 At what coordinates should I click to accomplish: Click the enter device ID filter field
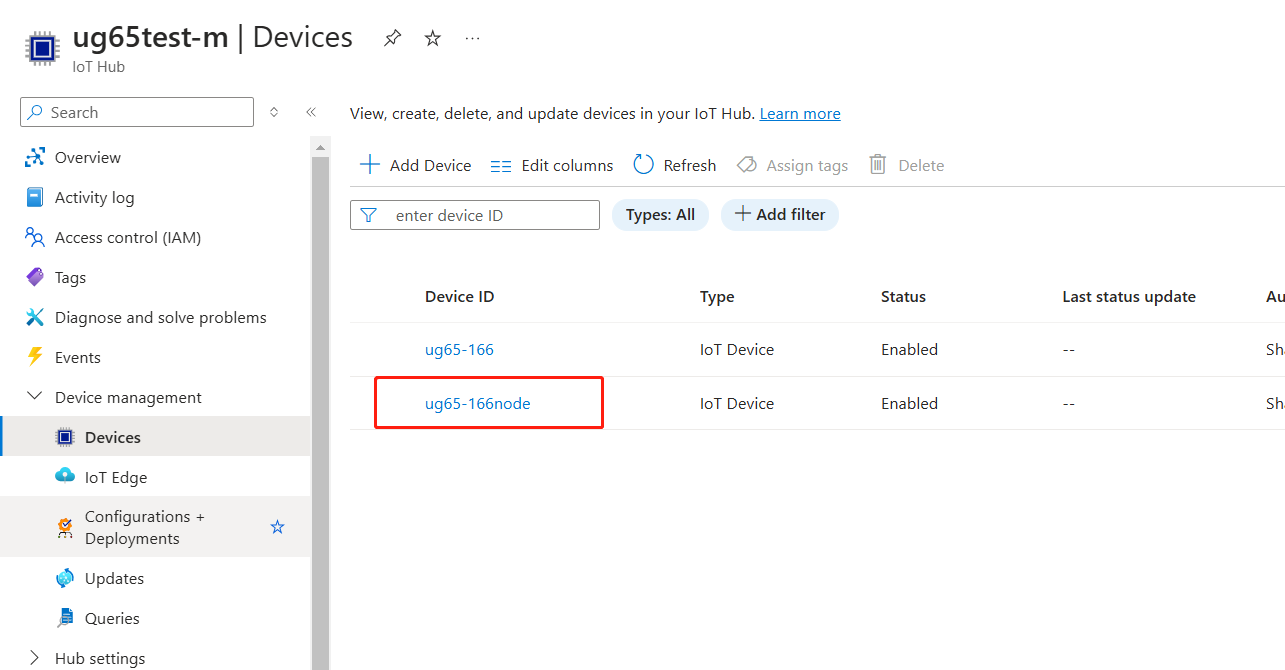tap(475, 215)
